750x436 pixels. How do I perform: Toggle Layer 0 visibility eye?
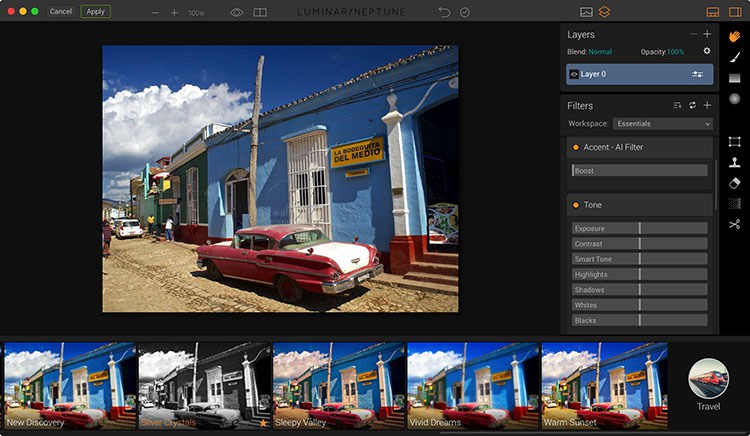coord(575,74)
